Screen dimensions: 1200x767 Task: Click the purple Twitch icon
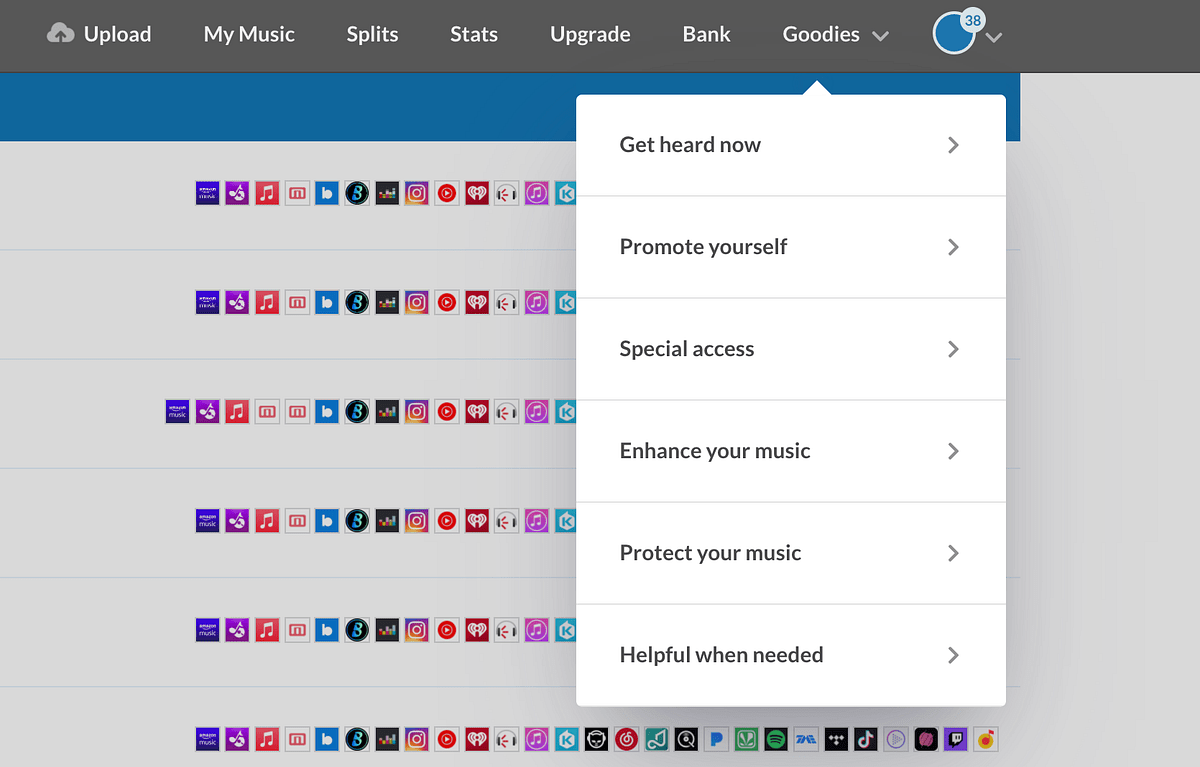(x=955, y=740)
